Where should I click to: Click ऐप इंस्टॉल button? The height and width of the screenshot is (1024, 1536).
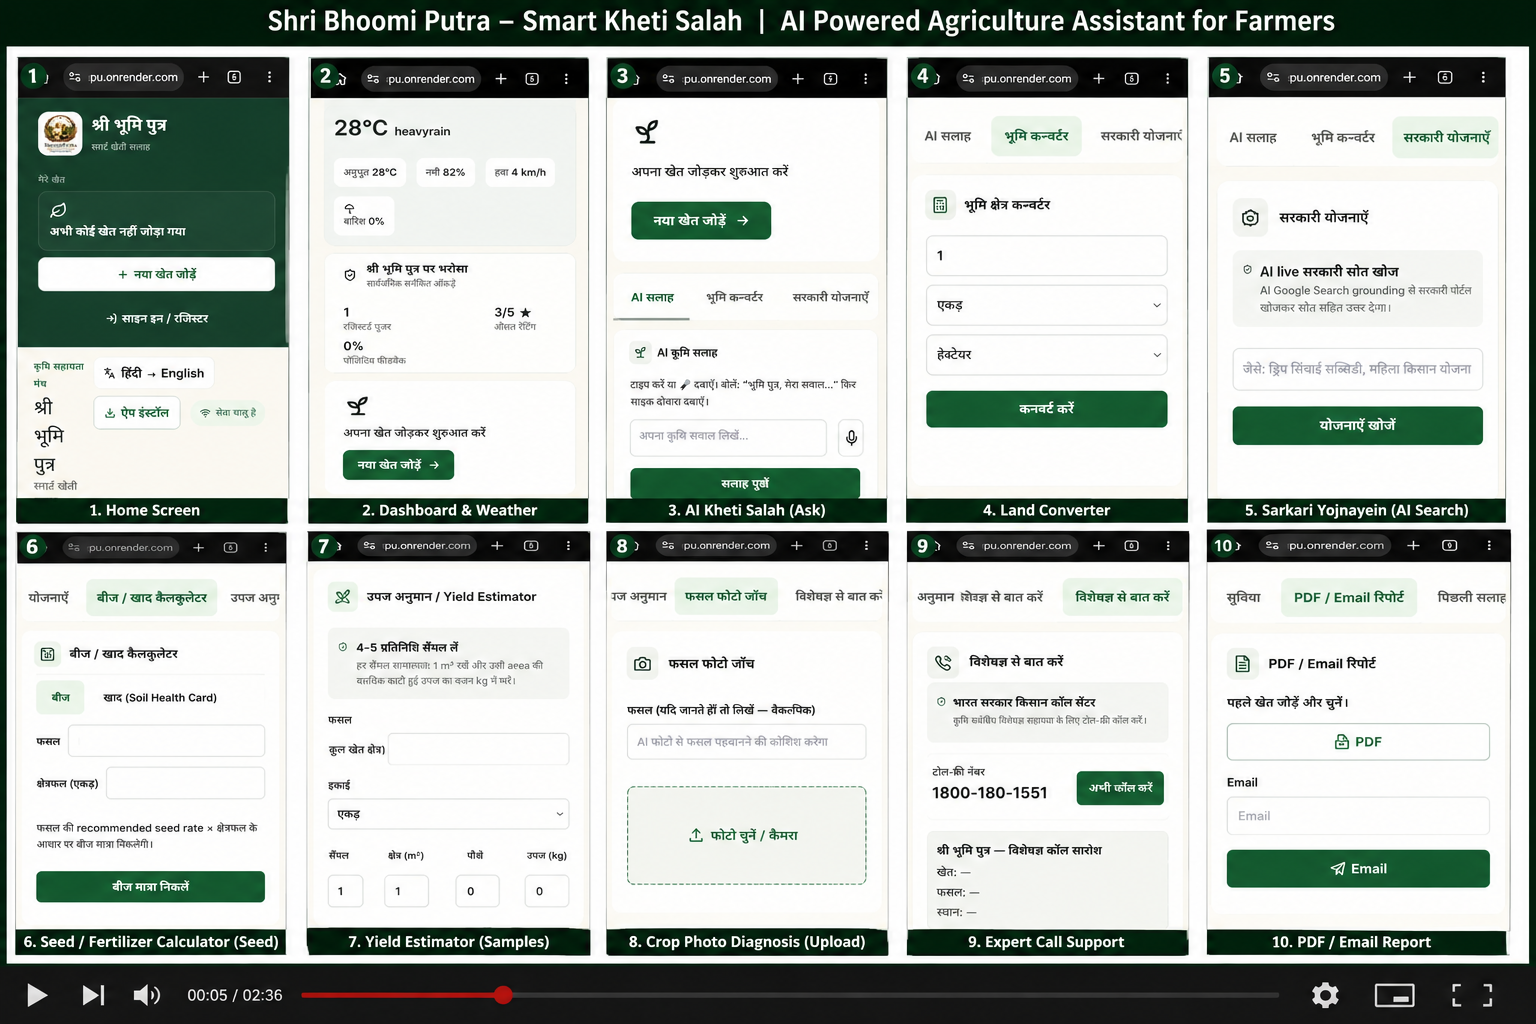[137, 412]
